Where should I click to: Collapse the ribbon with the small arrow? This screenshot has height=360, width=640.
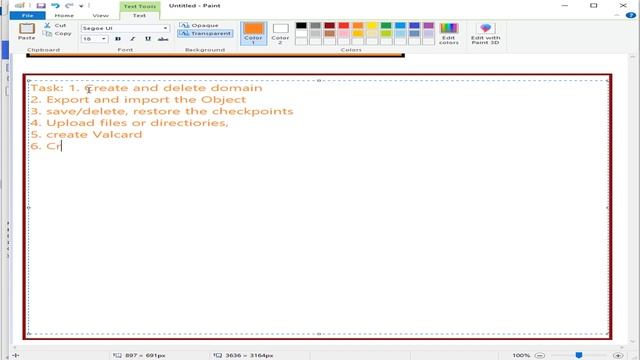[x=617, y=16]
